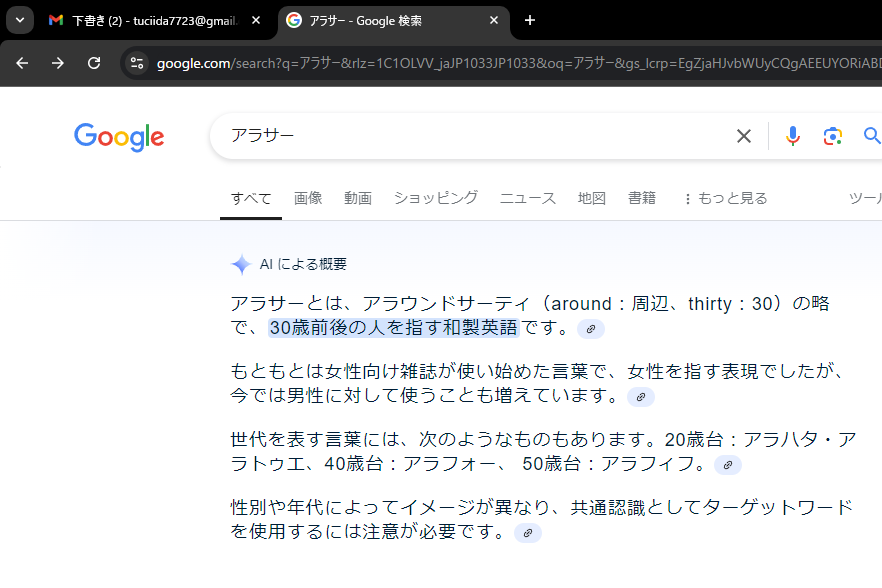Go forward to next page

coord(58,63)
